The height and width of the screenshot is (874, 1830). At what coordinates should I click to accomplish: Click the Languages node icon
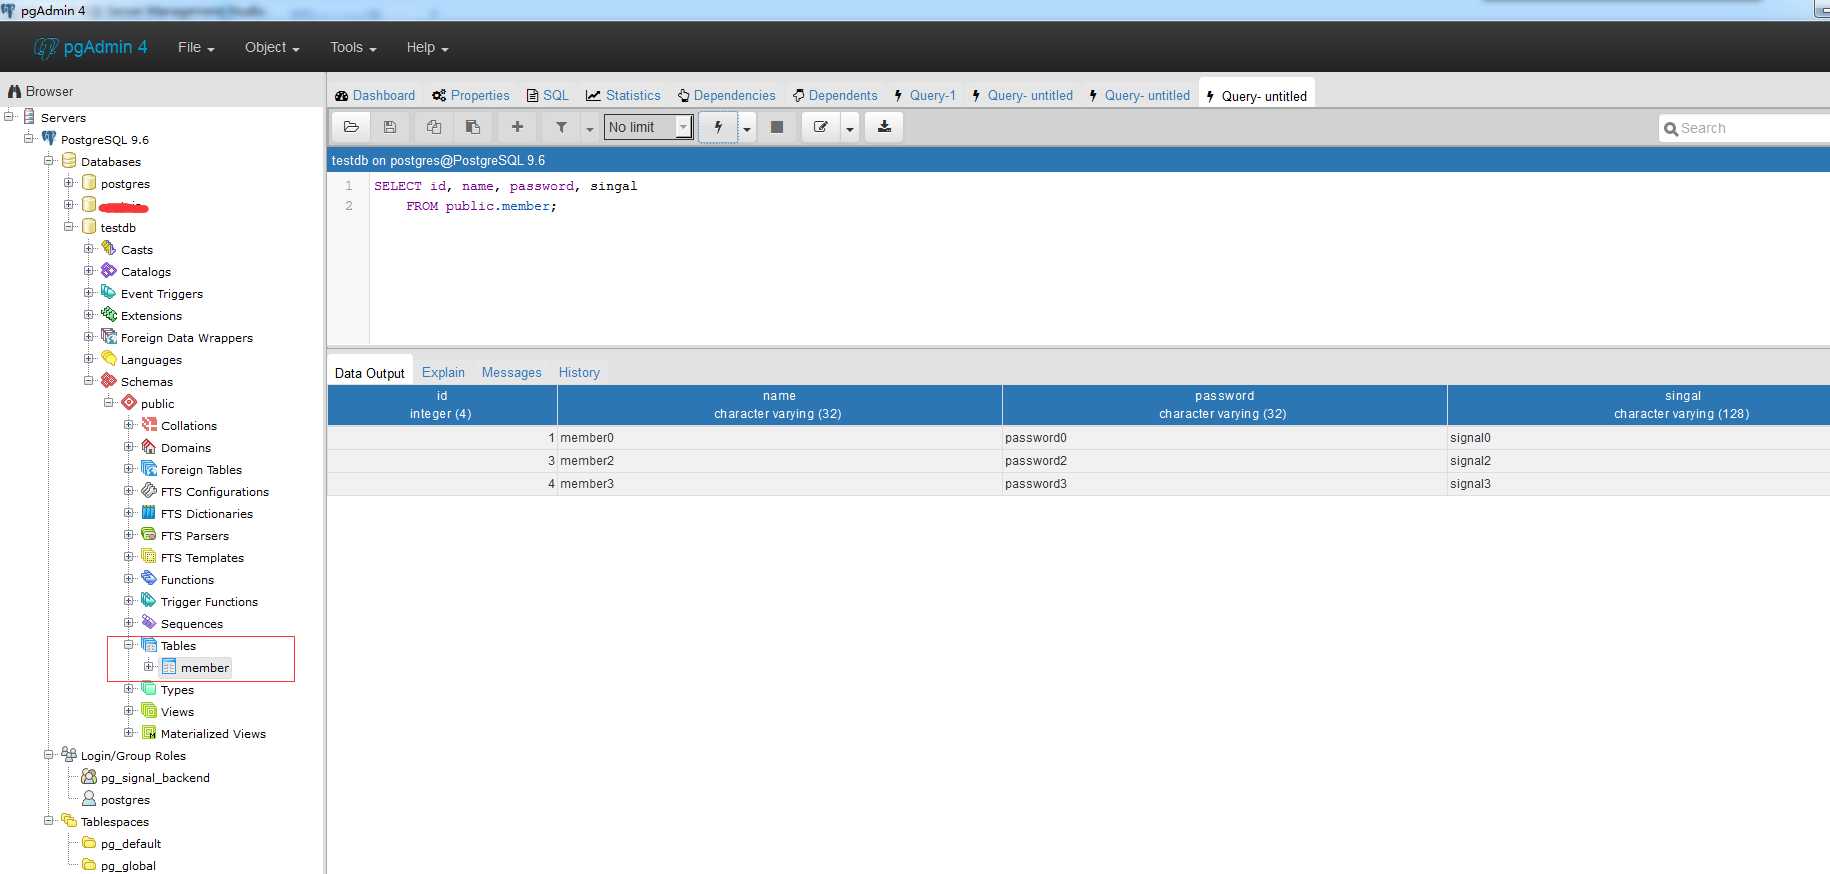coord(109,358)
